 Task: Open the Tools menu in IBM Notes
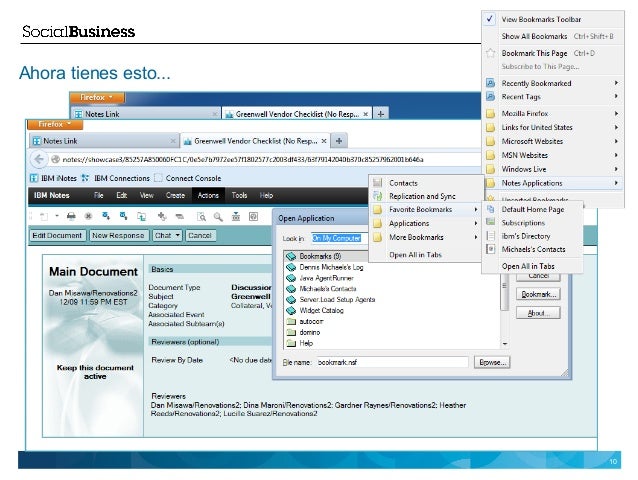pos(239,195)
